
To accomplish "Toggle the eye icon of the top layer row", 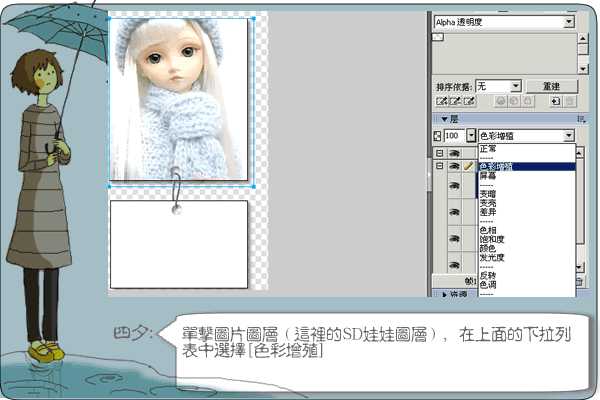I will [454, 153].
